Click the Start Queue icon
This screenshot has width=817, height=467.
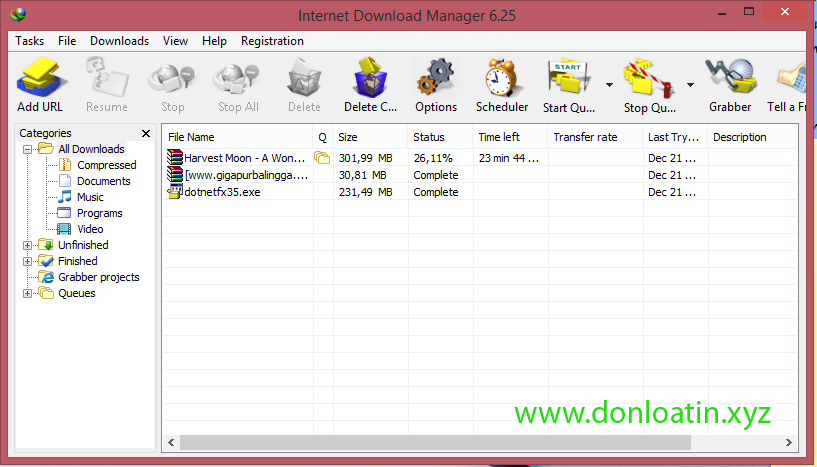(x=568, y=79)
